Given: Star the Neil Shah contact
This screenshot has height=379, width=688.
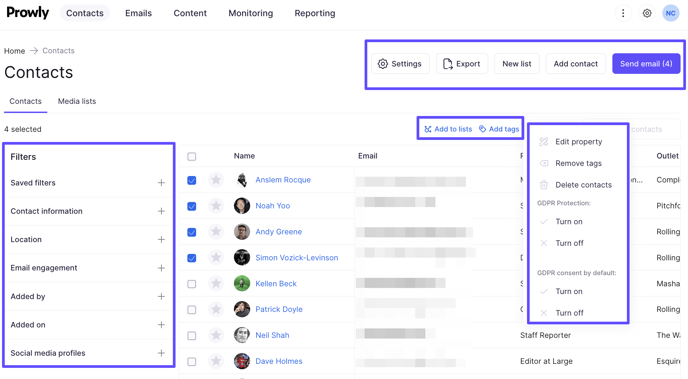Looking at the screenshot, I should (x=216, y=335).
